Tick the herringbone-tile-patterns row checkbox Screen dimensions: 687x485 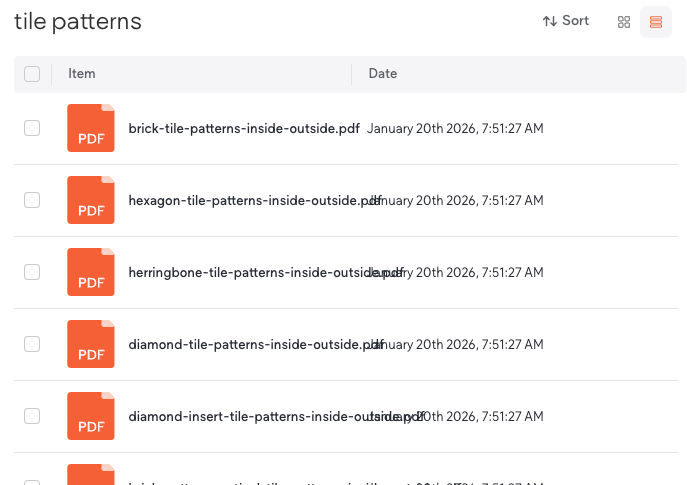pyautogui.click(x=32, y=272)
